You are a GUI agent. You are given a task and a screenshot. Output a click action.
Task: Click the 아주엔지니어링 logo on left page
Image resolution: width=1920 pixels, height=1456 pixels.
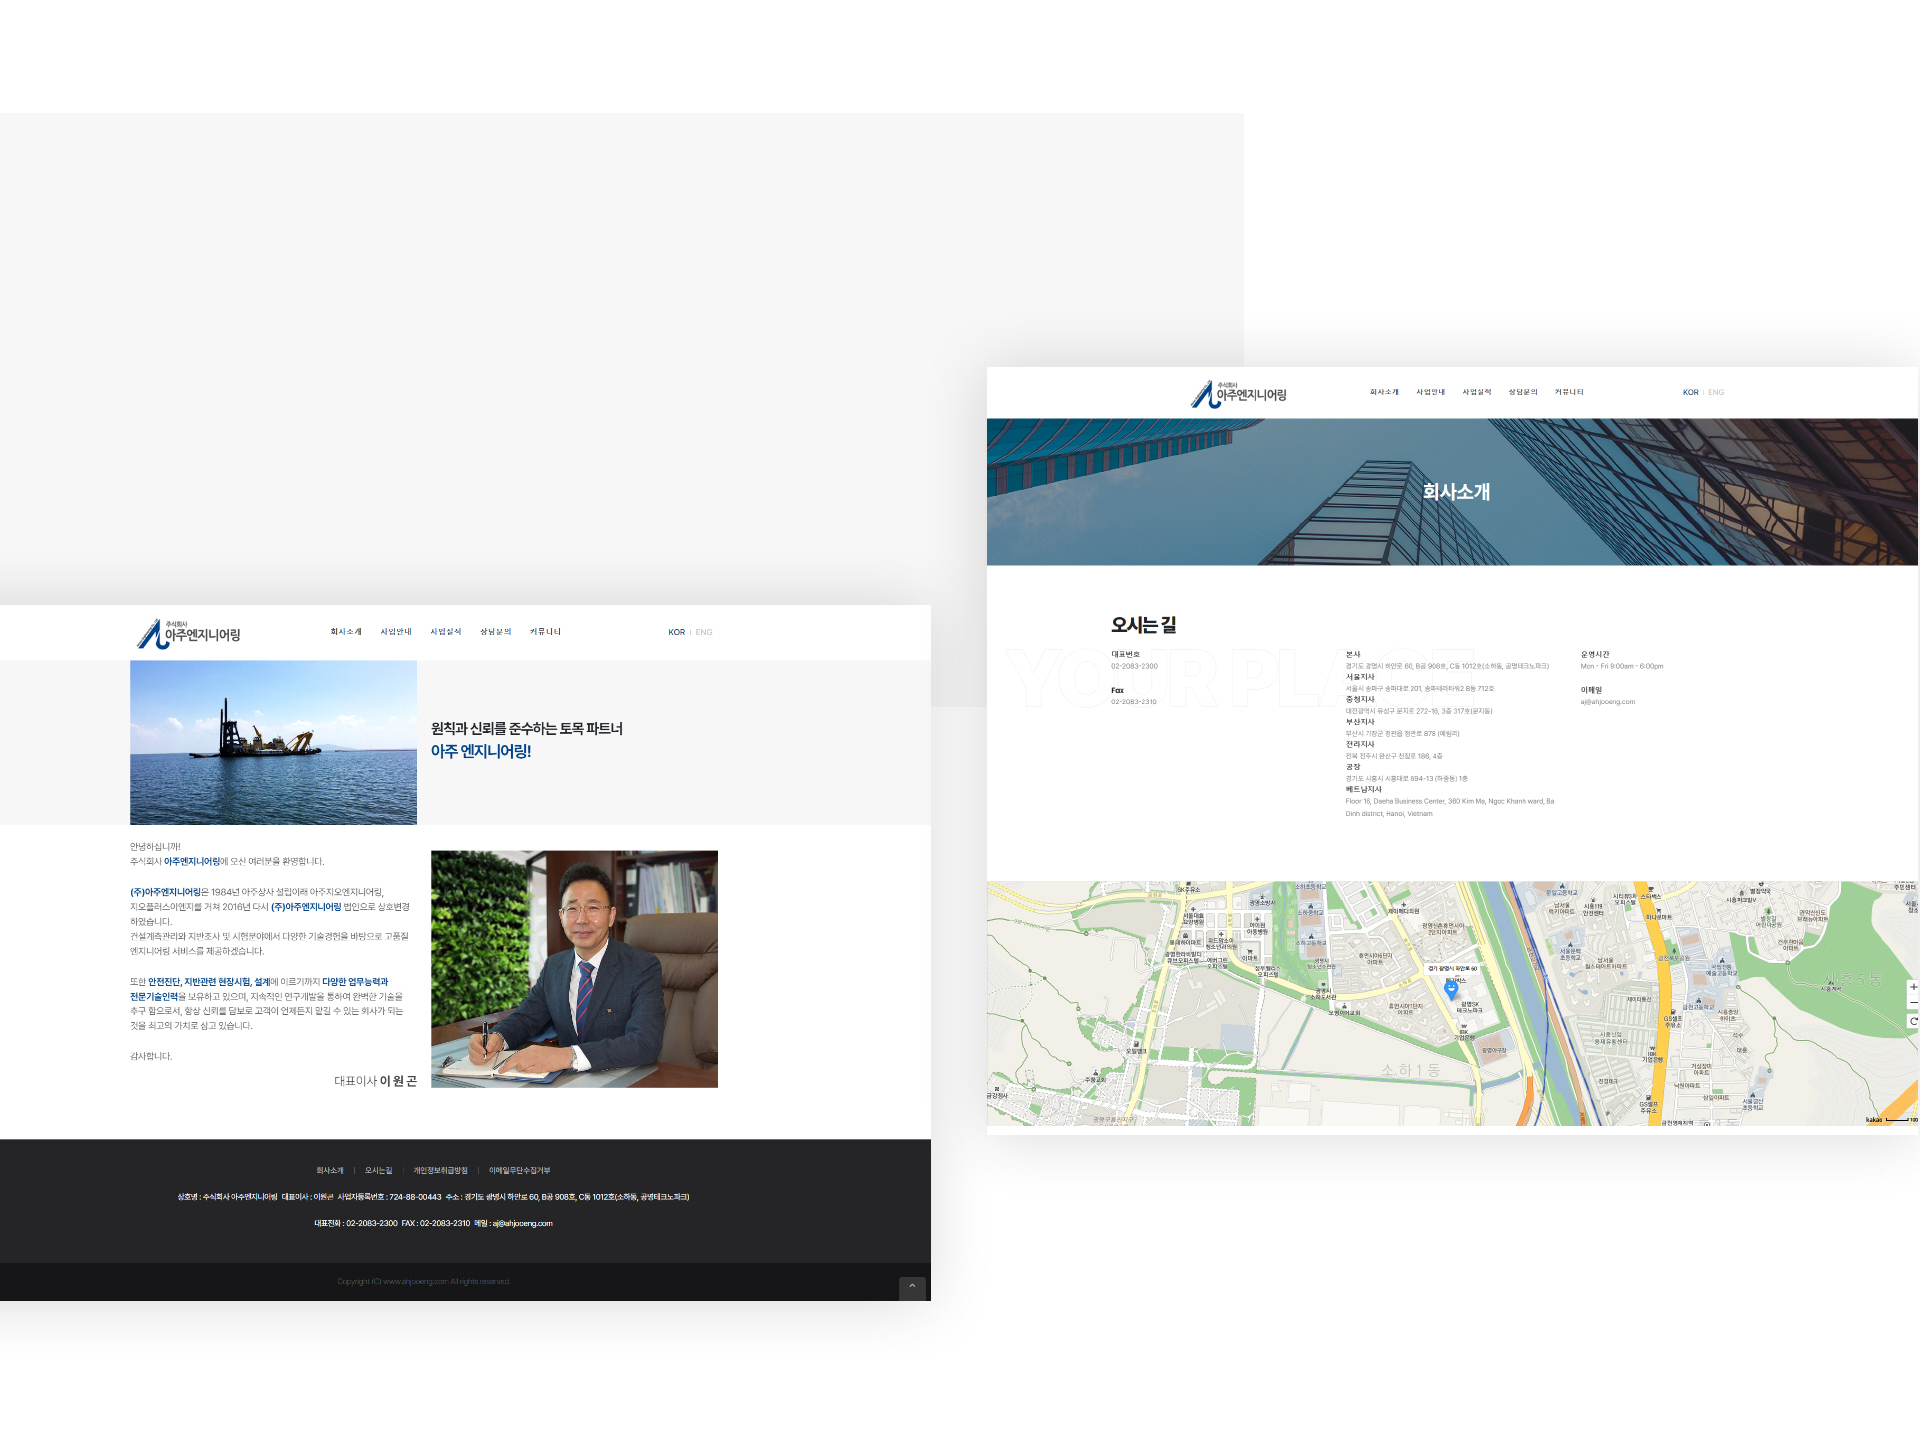(189, 633)
